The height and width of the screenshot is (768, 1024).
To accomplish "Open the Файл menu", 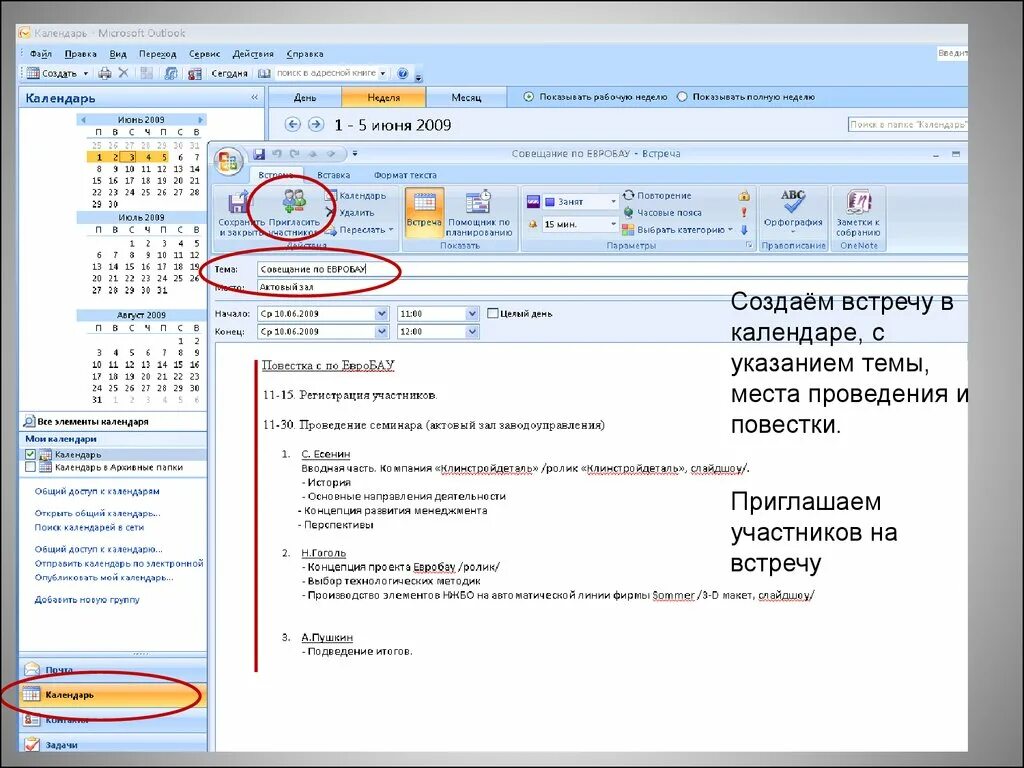I will pos(40,54).
